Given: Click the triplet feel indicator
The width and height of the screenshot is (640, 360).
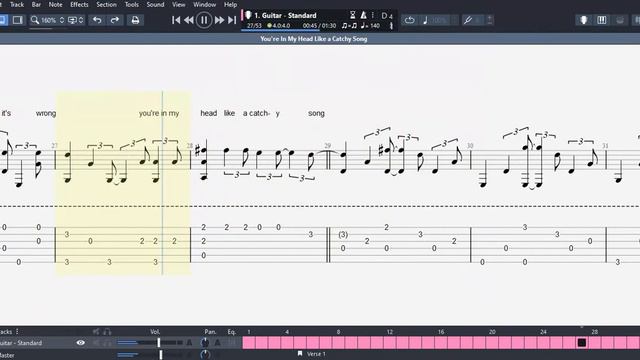Looking at the screenshot, I should point(349,26).
